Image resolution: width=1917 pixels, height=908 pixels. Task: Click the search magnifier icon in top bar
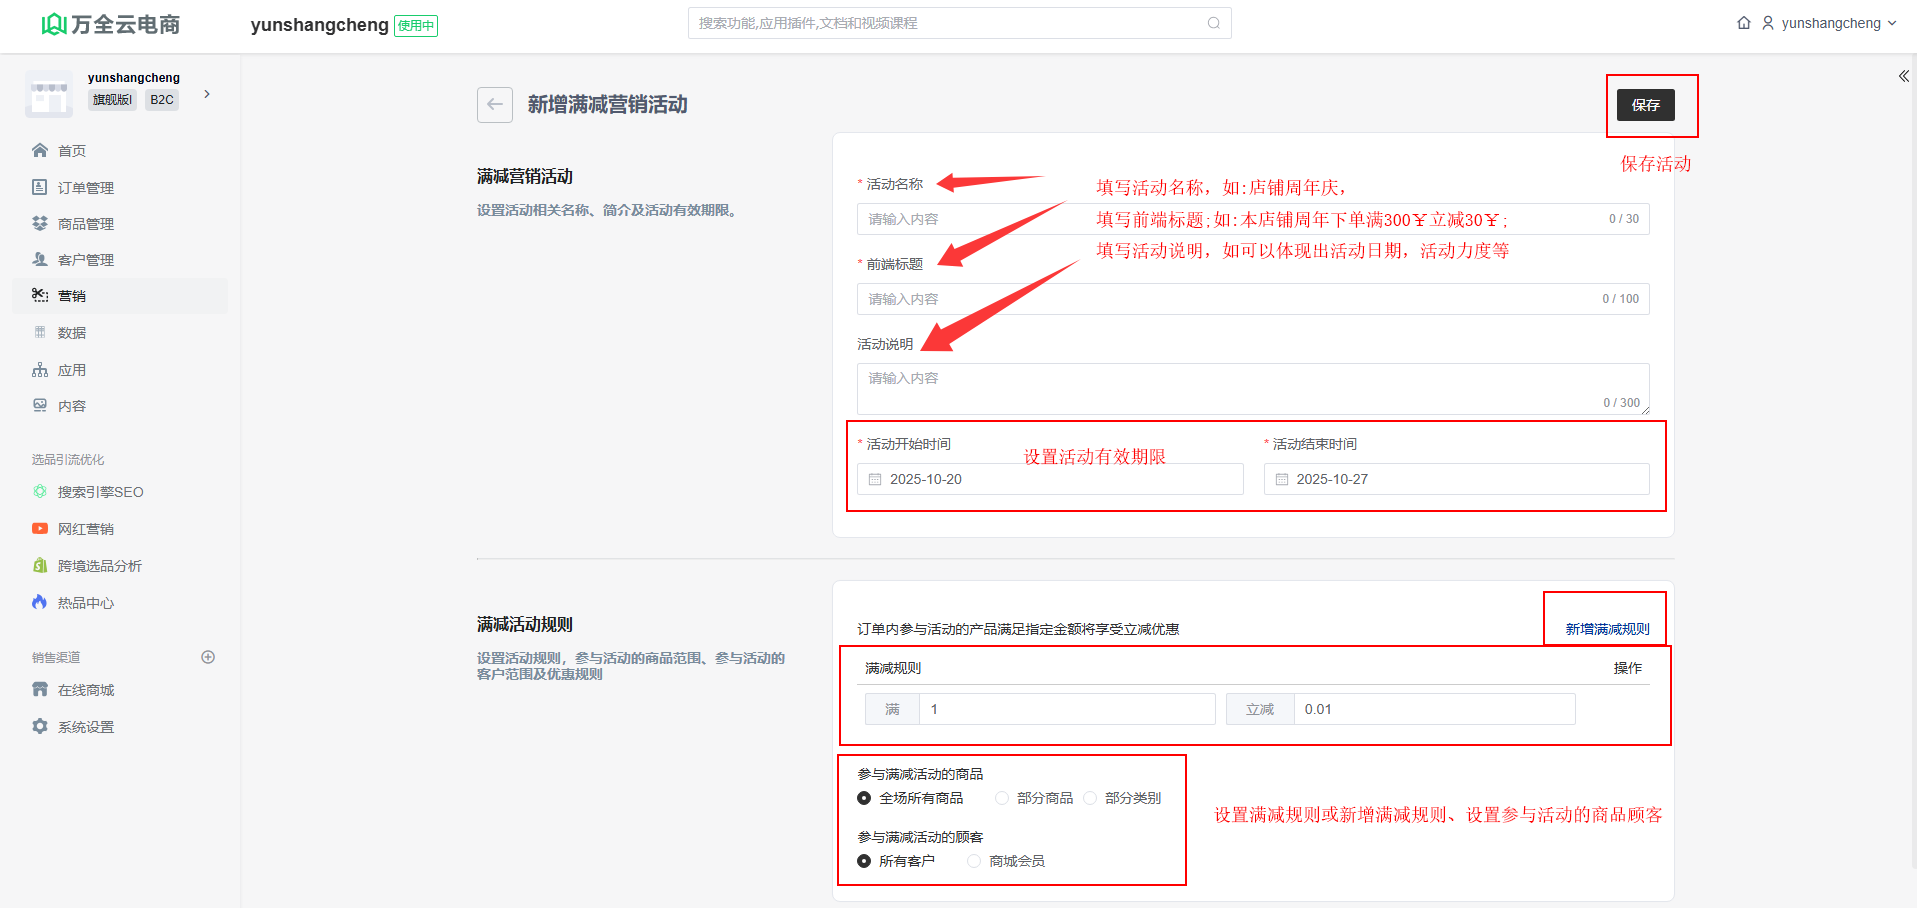pyautogui.click(x=1213, y=23)
